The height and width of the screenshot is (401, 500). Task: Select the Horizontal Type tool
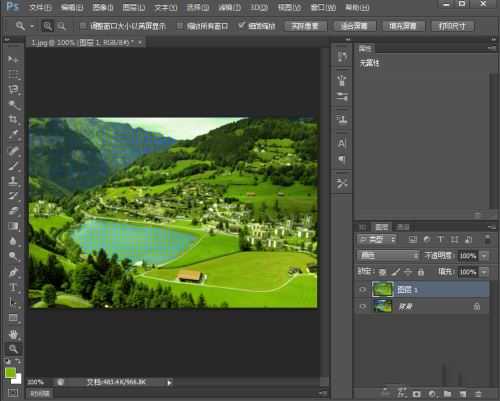(x=13, y=287)
